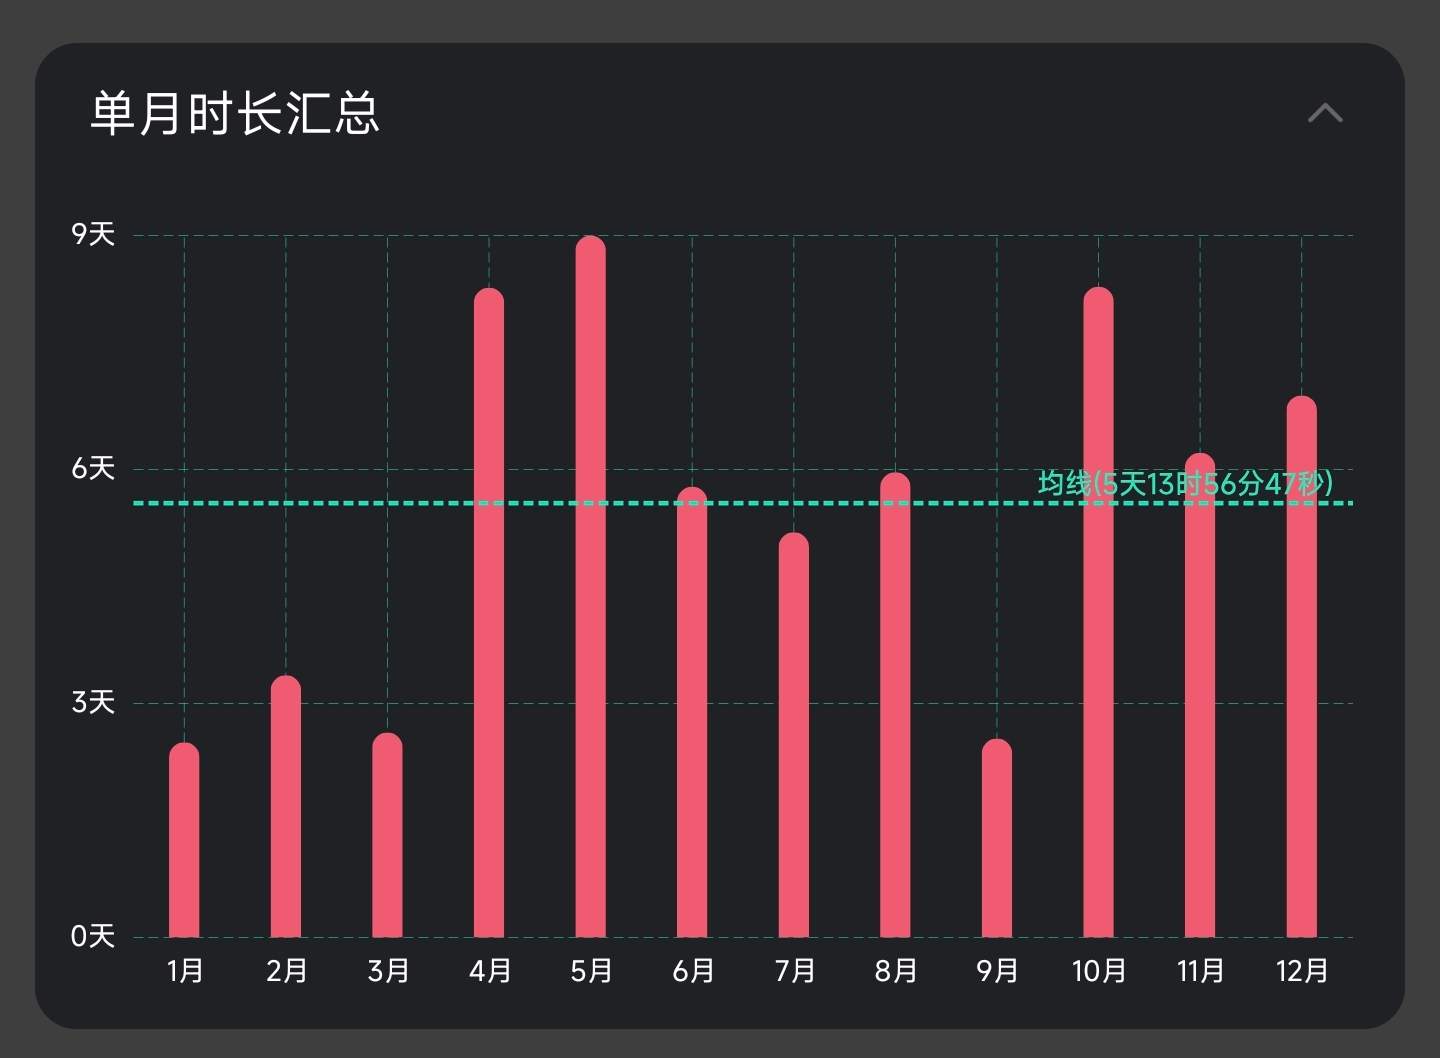Screen dimensions: 1440x1058
Task: Select the 8月 bar
Action: [x=895, y=705]
